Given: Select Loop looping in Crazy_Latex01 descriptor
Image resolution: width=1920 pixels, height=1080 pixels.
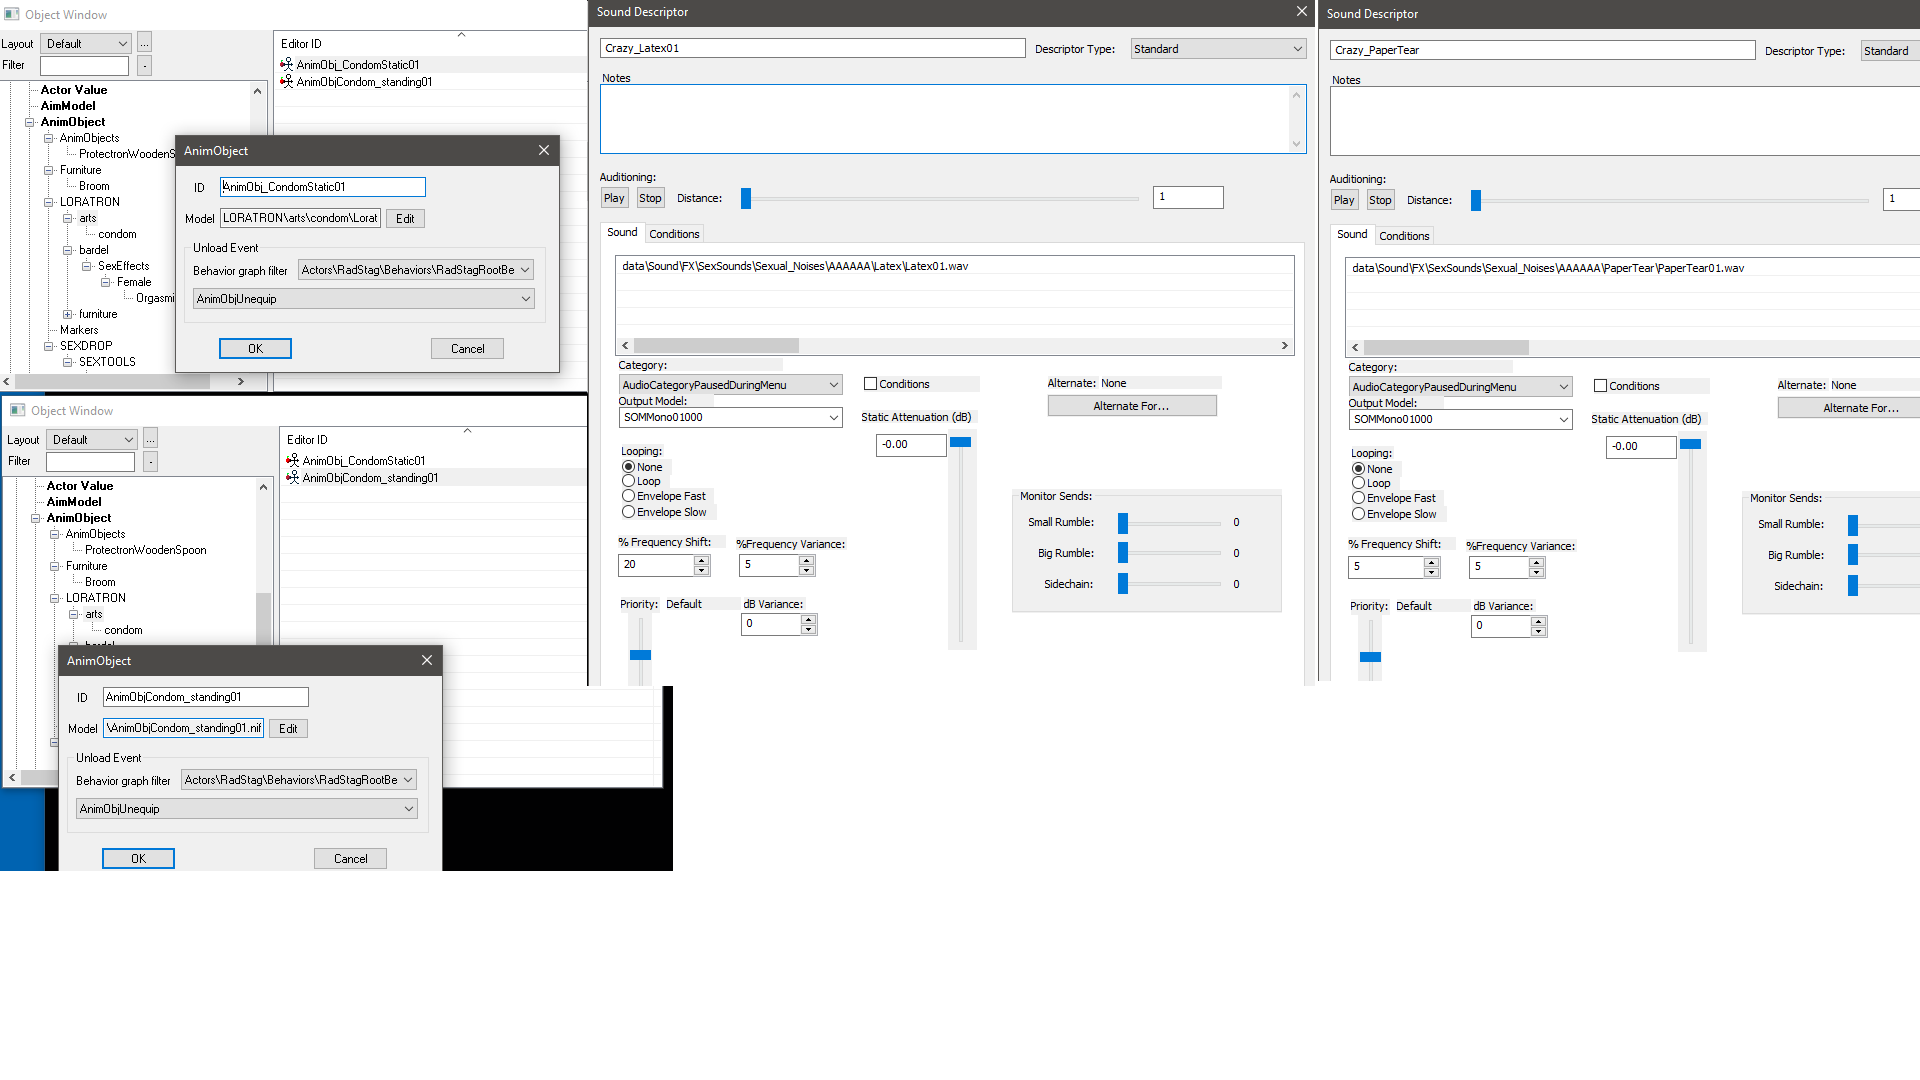Looking at the screenshot, I should (x=628, y=481).
